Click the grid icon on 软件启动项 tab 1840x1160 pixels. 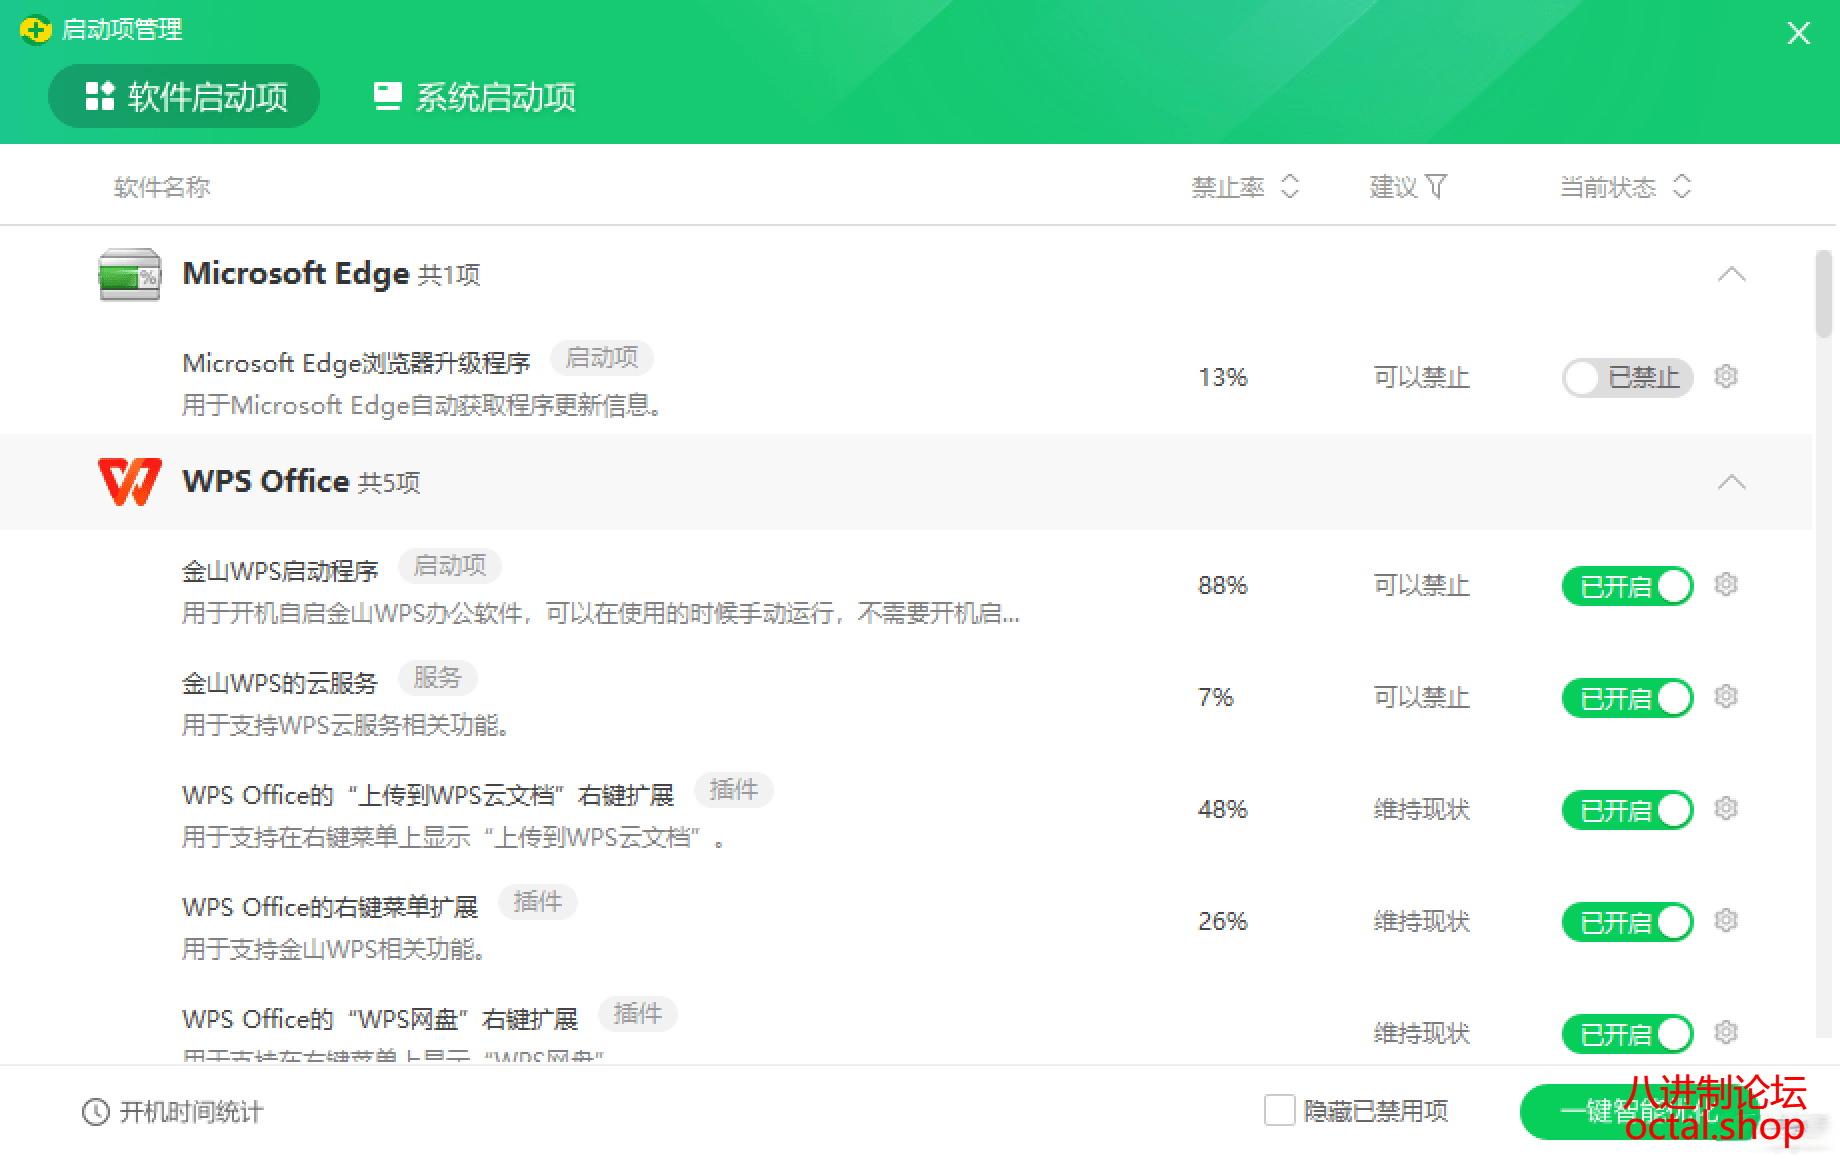[x=100, y=96]
